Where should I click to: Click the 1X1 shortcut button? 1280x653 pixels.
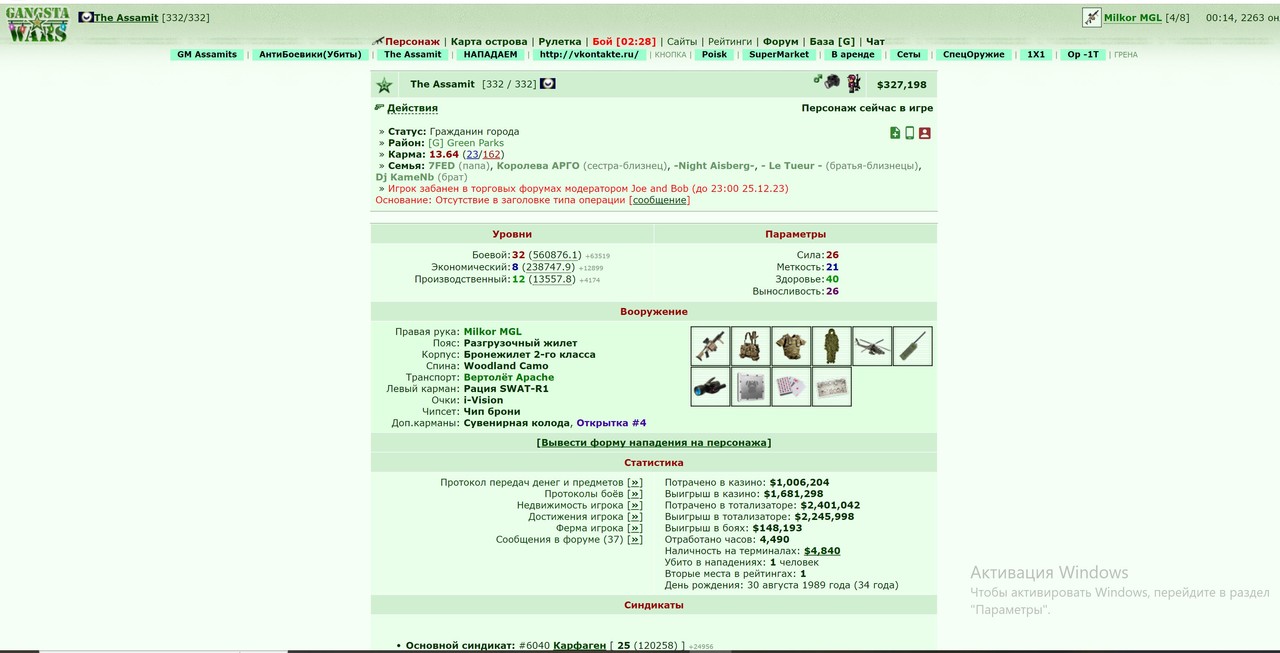click(x=1035, y=55)
